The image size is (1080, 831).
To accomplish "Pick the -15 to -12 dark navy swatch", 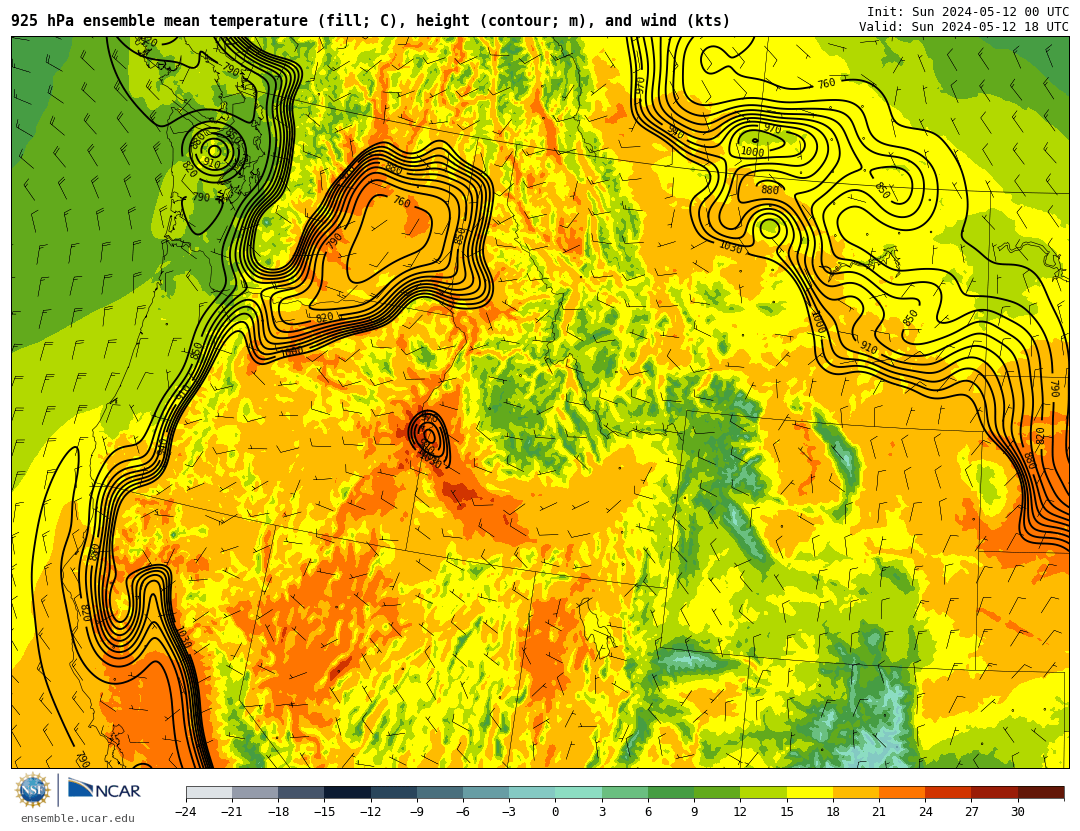I will tap(348, 792).
